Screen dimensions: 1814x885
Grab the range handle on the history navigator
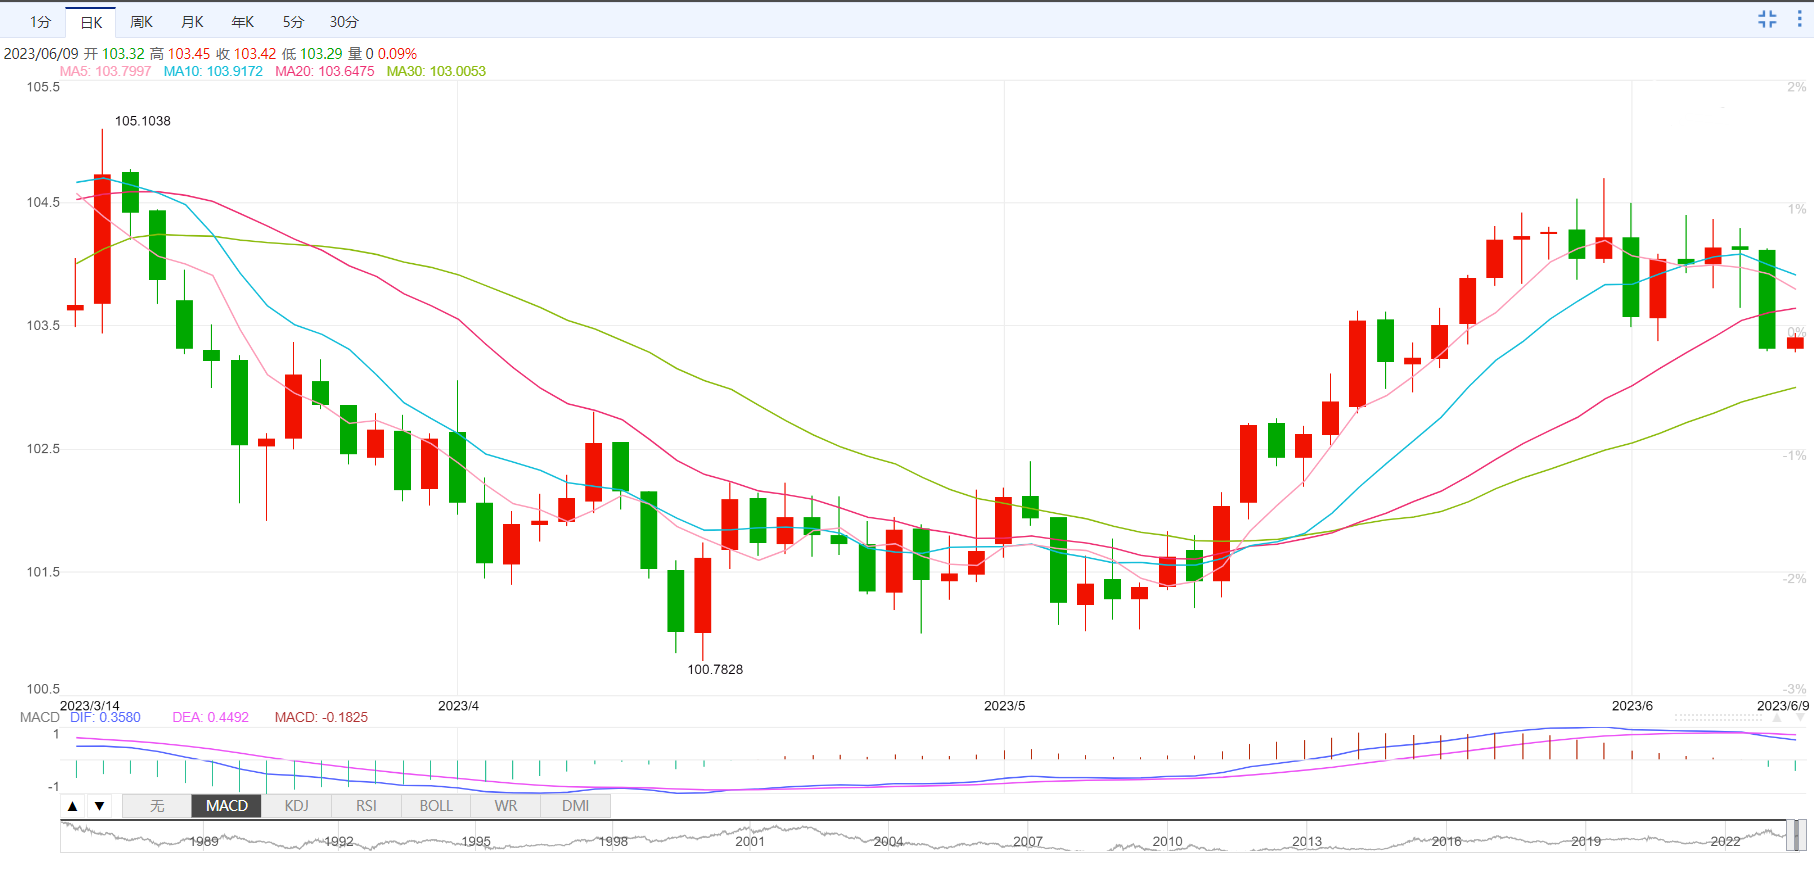pyautogui.click(x=1796, y=836)
